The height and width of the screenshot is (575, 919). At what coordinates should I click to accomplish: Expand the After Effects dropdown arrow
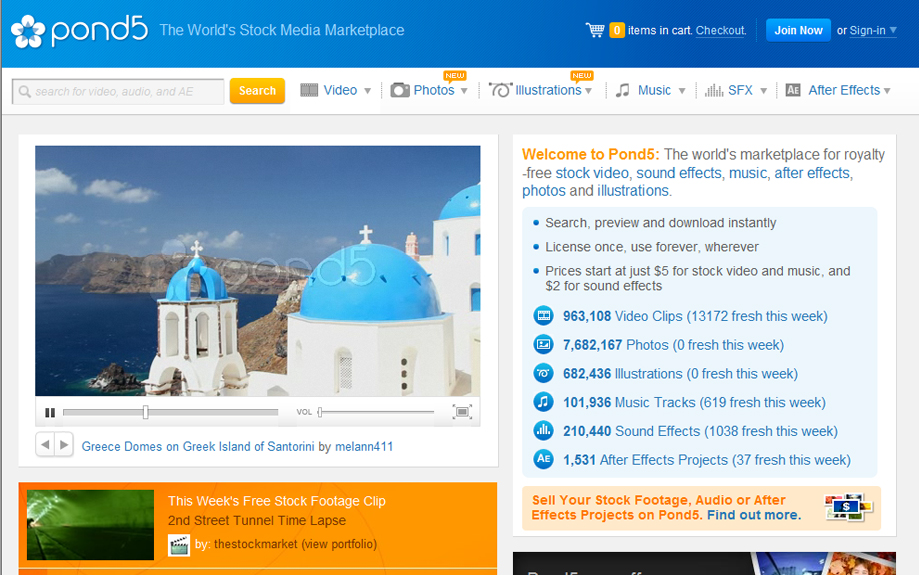tap(887, 91)
